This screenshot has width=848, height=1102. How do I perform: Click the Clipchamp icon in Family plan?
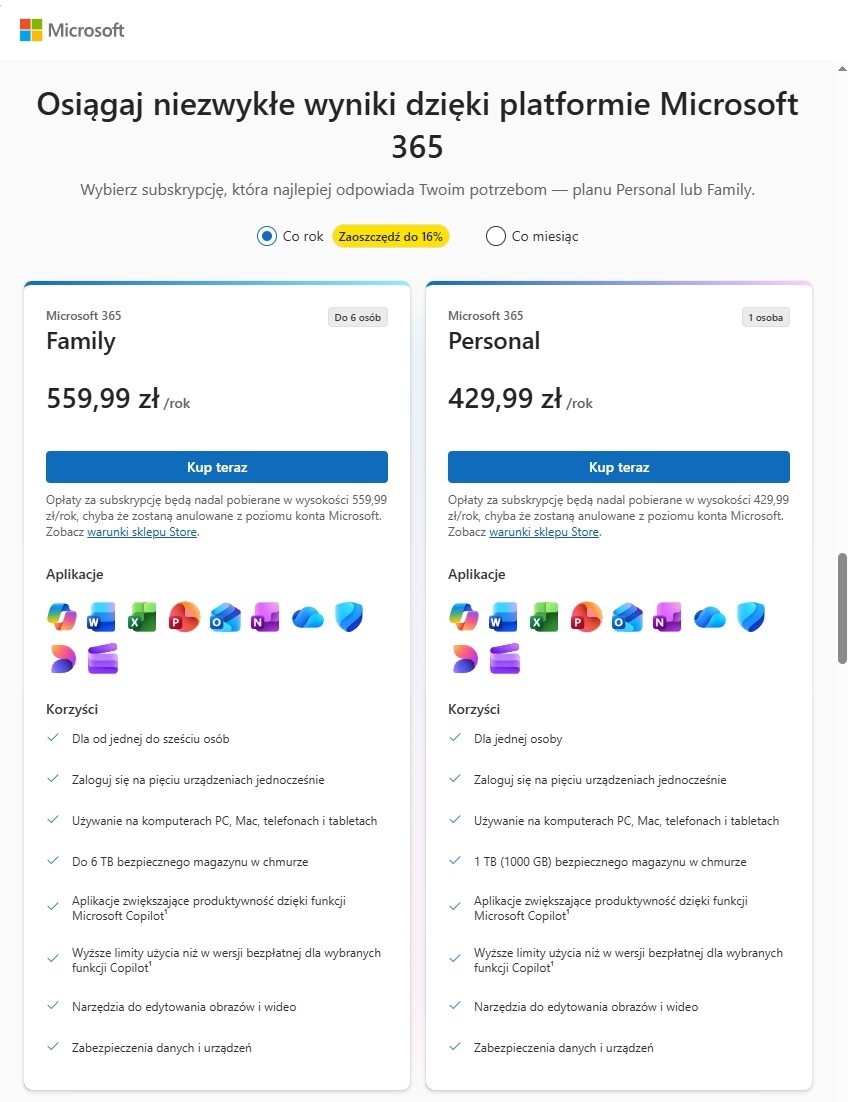coord(103,659)
